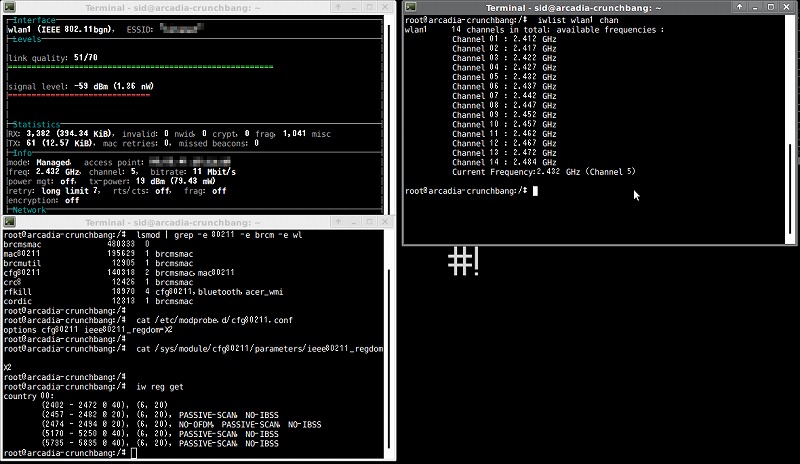Click the 'options cfg80211 ieee80211_regdom=X2' line
Viewport: 800px width, 464px height.
click(x=88, y=330)
